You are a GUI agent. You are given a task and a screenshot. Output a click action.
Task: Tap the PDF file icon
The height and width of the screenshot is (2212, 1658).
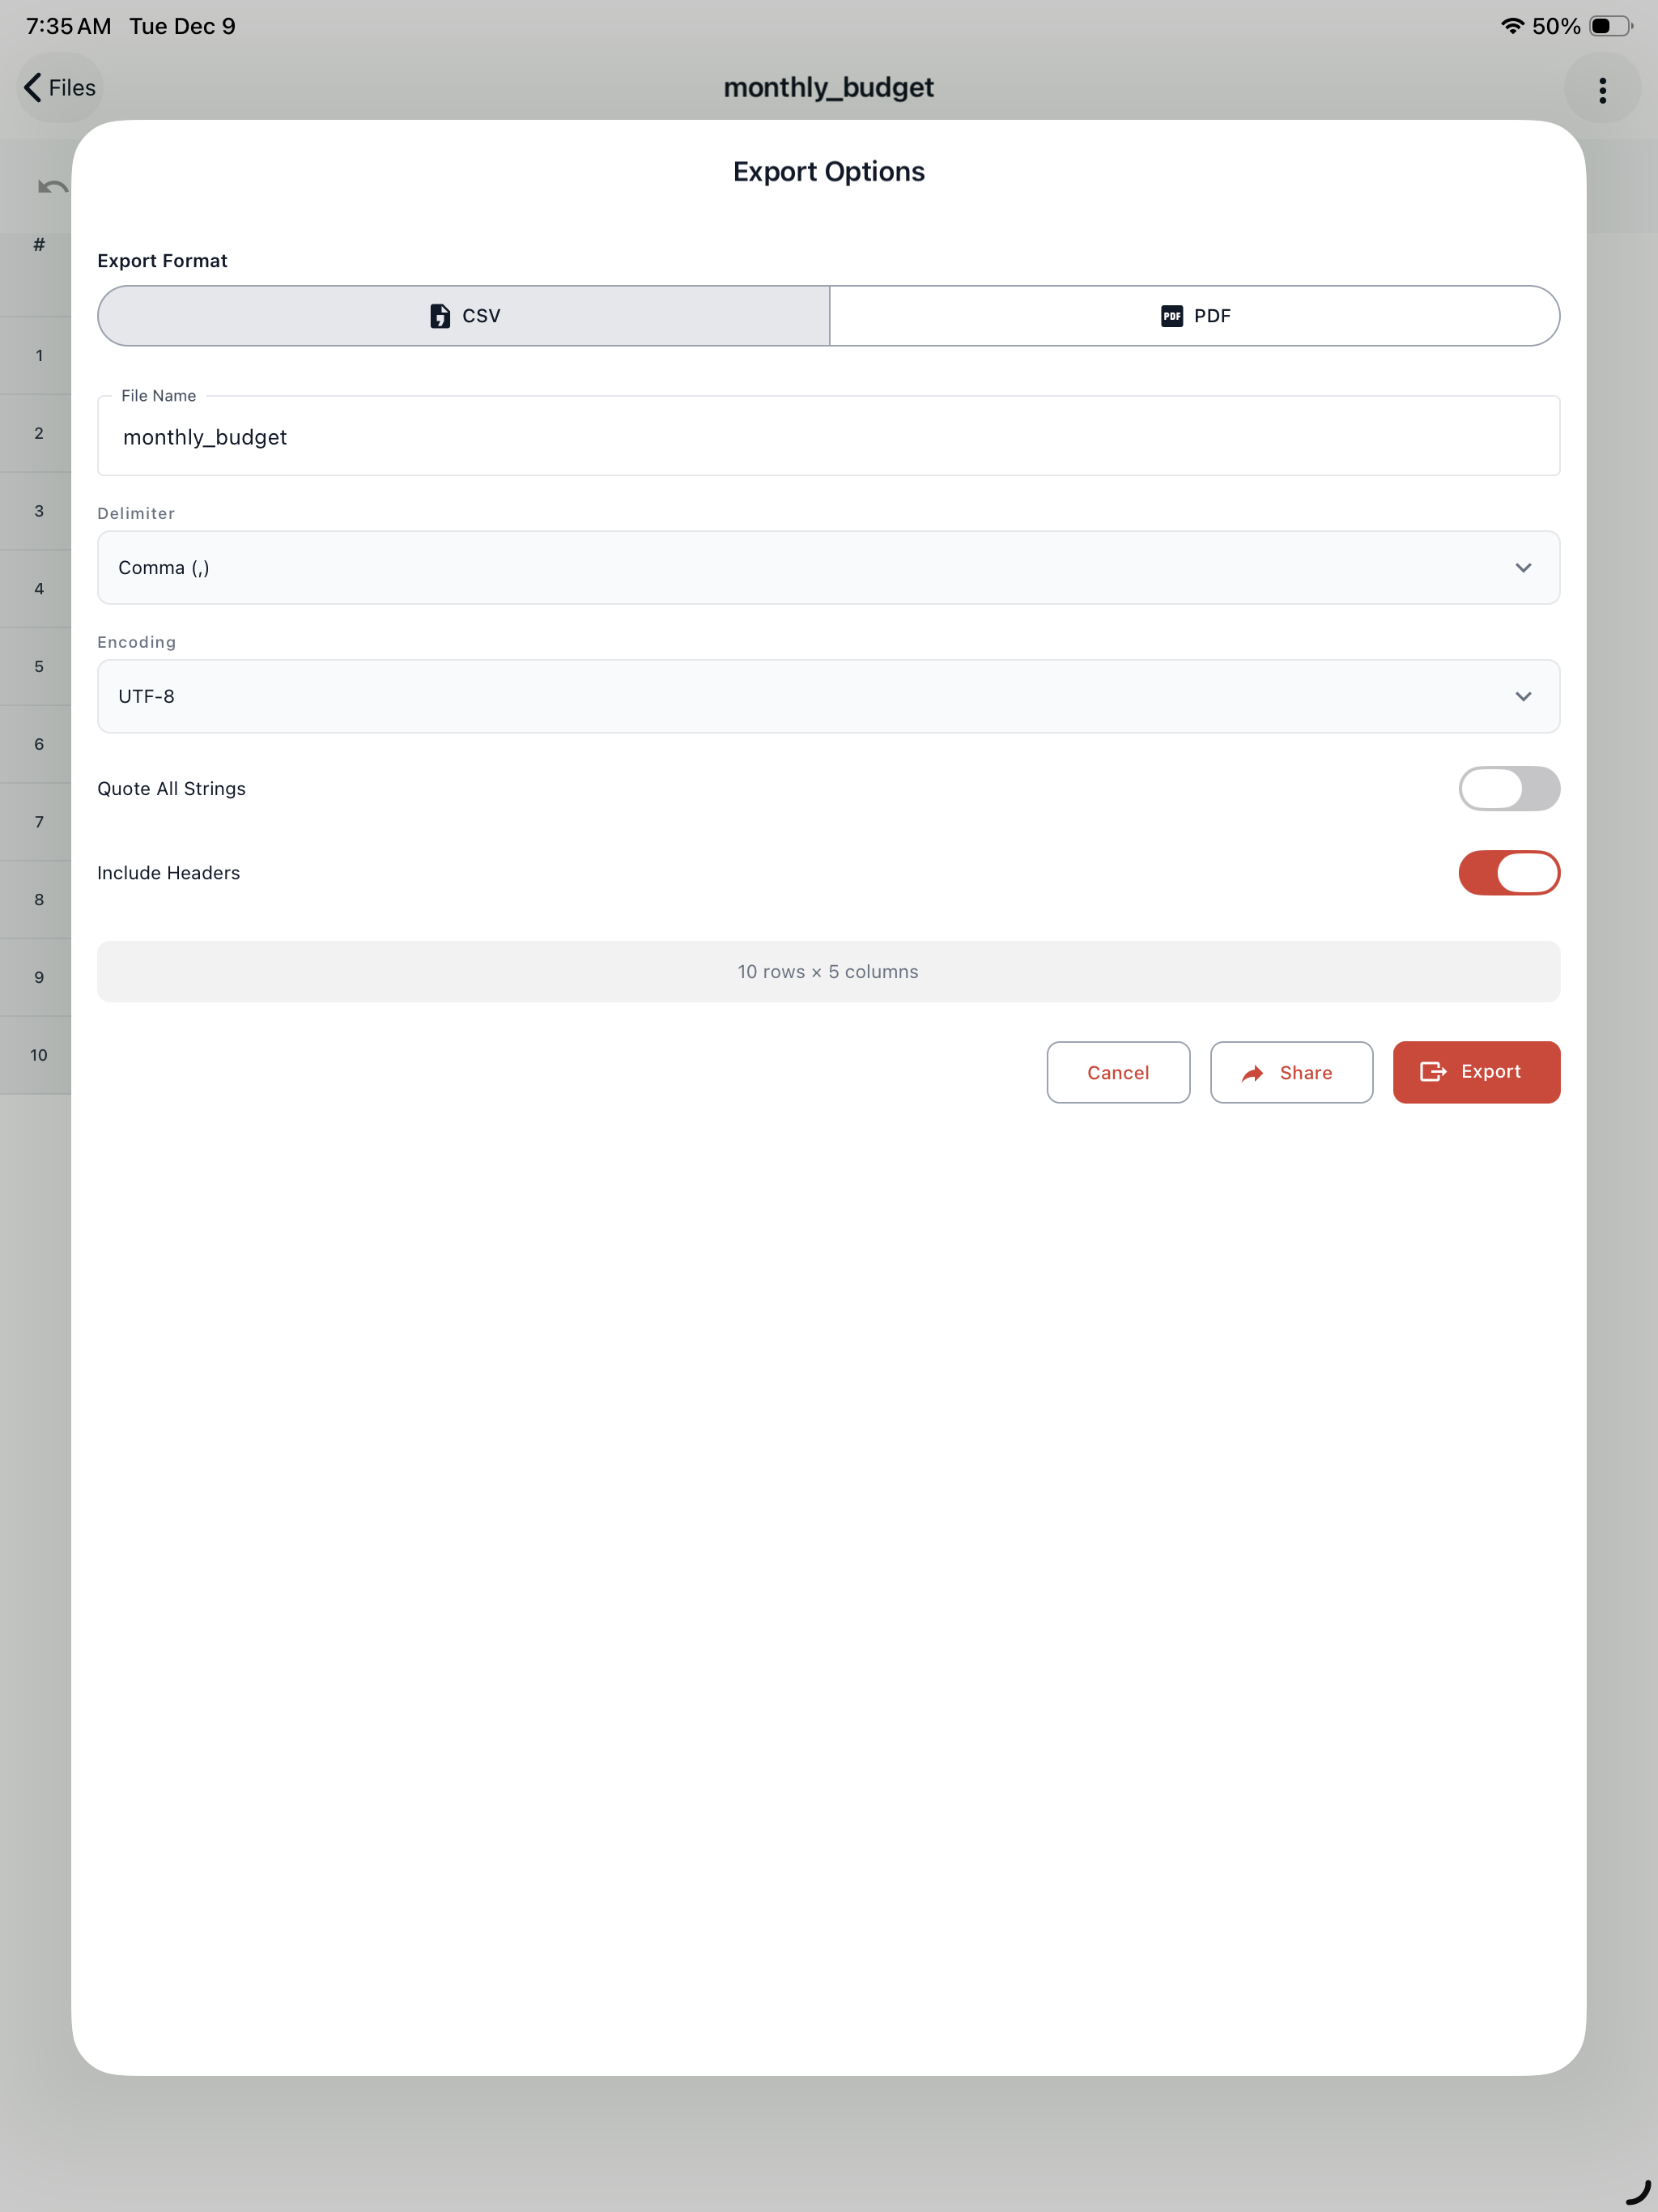pos(1172,316)
